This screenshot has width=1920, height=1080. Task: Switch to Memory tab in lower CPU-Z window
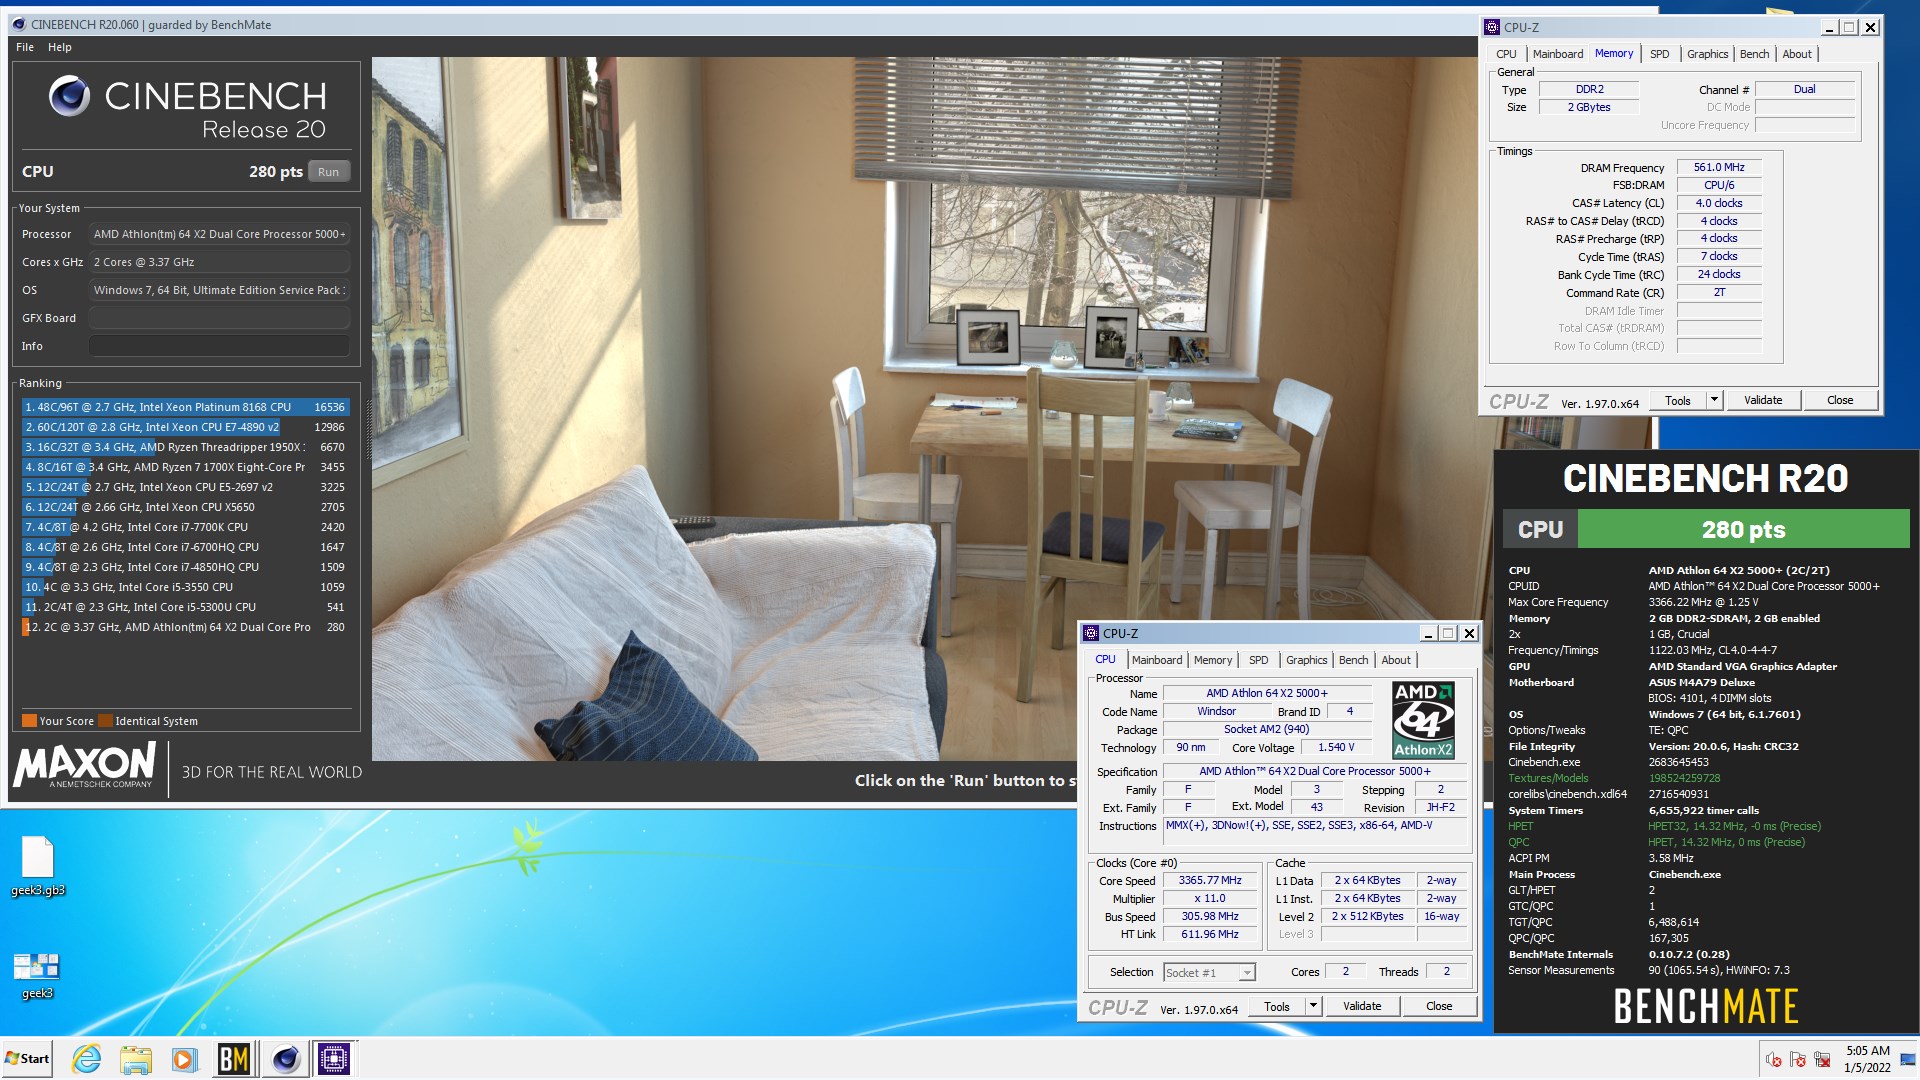[1212, 660]
